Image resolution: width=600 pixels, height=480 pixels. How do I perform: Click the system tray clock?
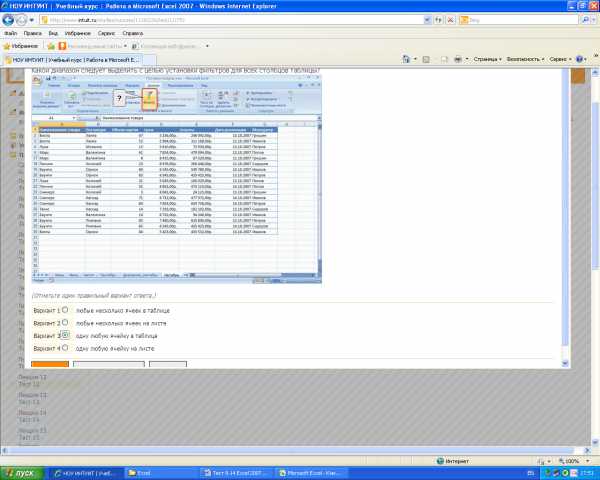coord(589,473)
